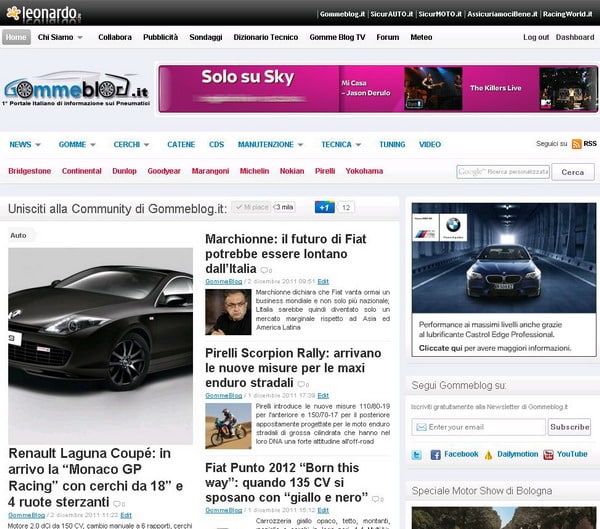The width and height of the screenshot is (600, 529).
Task: Click the Facebook icon in follow section
Action: [x=436, y=454]
